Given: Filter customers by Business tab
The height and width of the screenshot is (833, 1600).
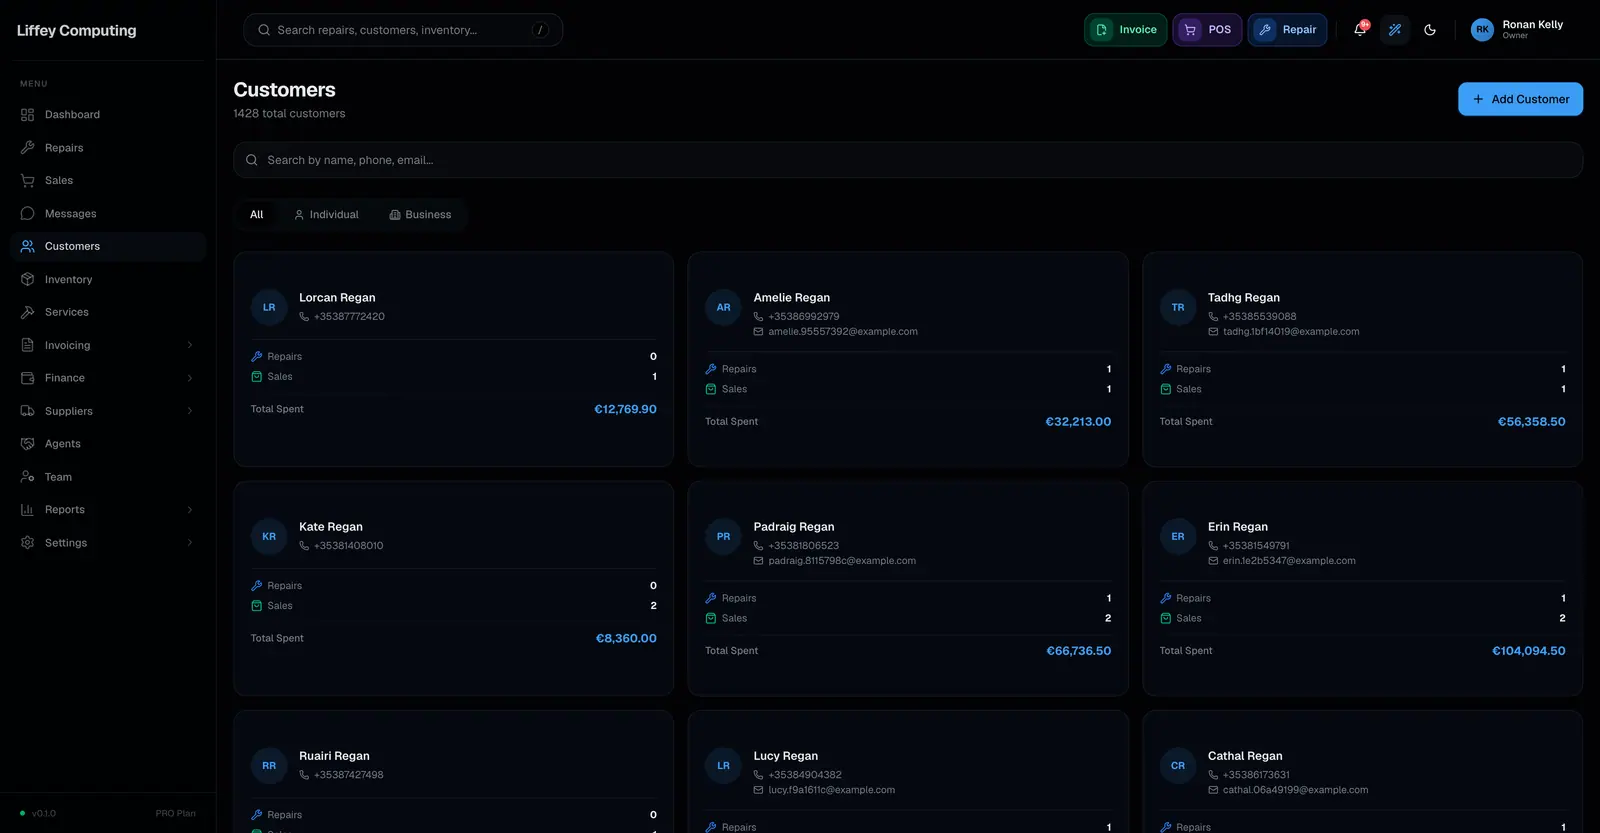Looking at the screenshot, I should (420, 215).
